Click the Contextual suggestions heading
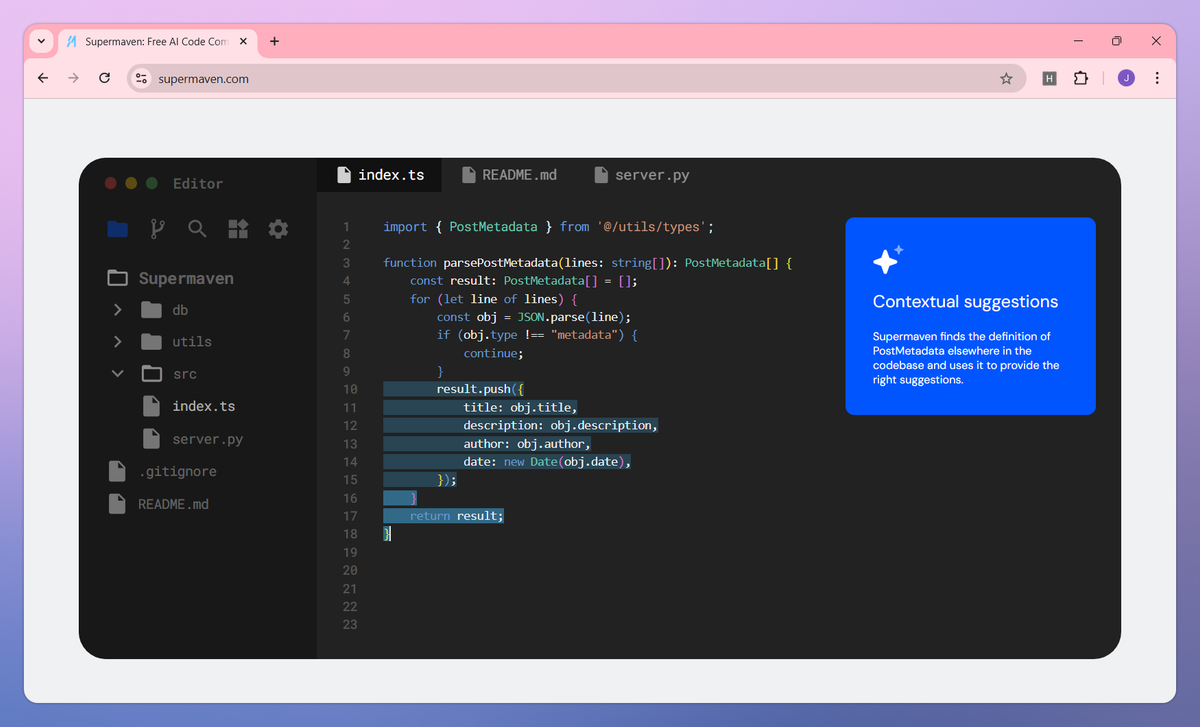1200x727 pixels. [x=965, y=301]
